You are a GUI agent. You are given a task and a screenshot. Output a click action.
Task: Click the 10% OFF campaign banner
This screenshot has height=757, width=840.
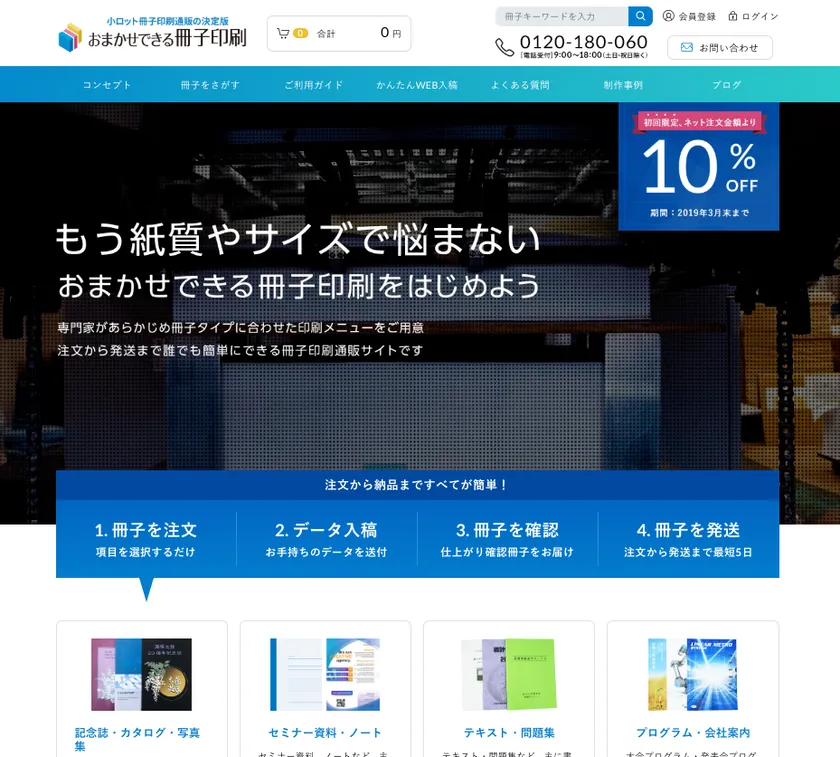point(699,167)
